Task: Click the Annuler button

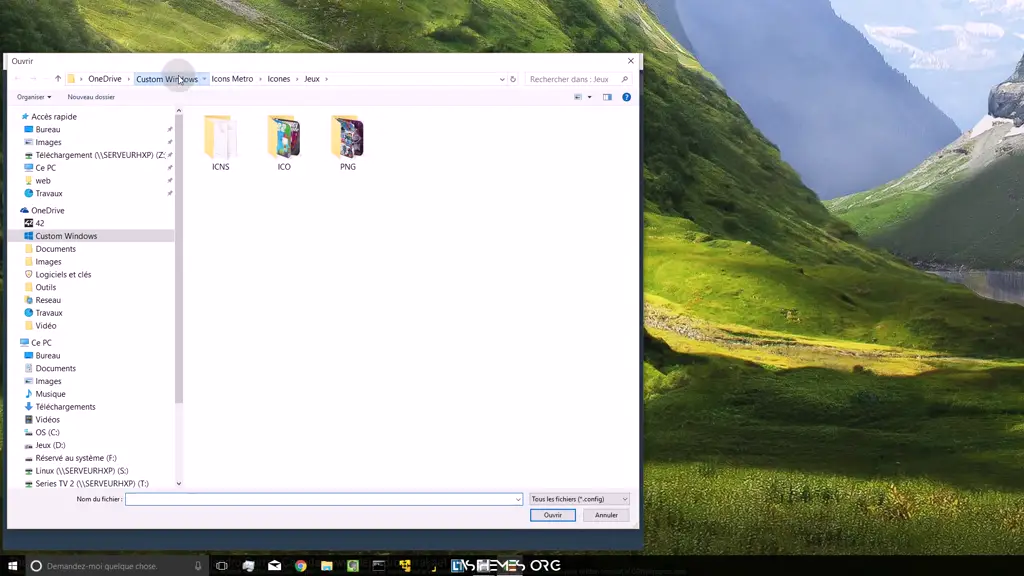Action: click(606, 515)
